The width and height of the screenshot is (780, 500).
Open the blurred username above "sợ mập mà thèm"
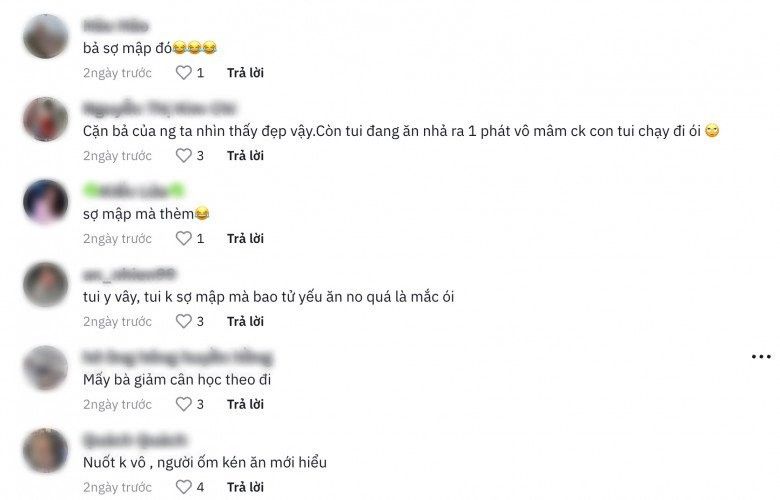click(x=134, y=191)
